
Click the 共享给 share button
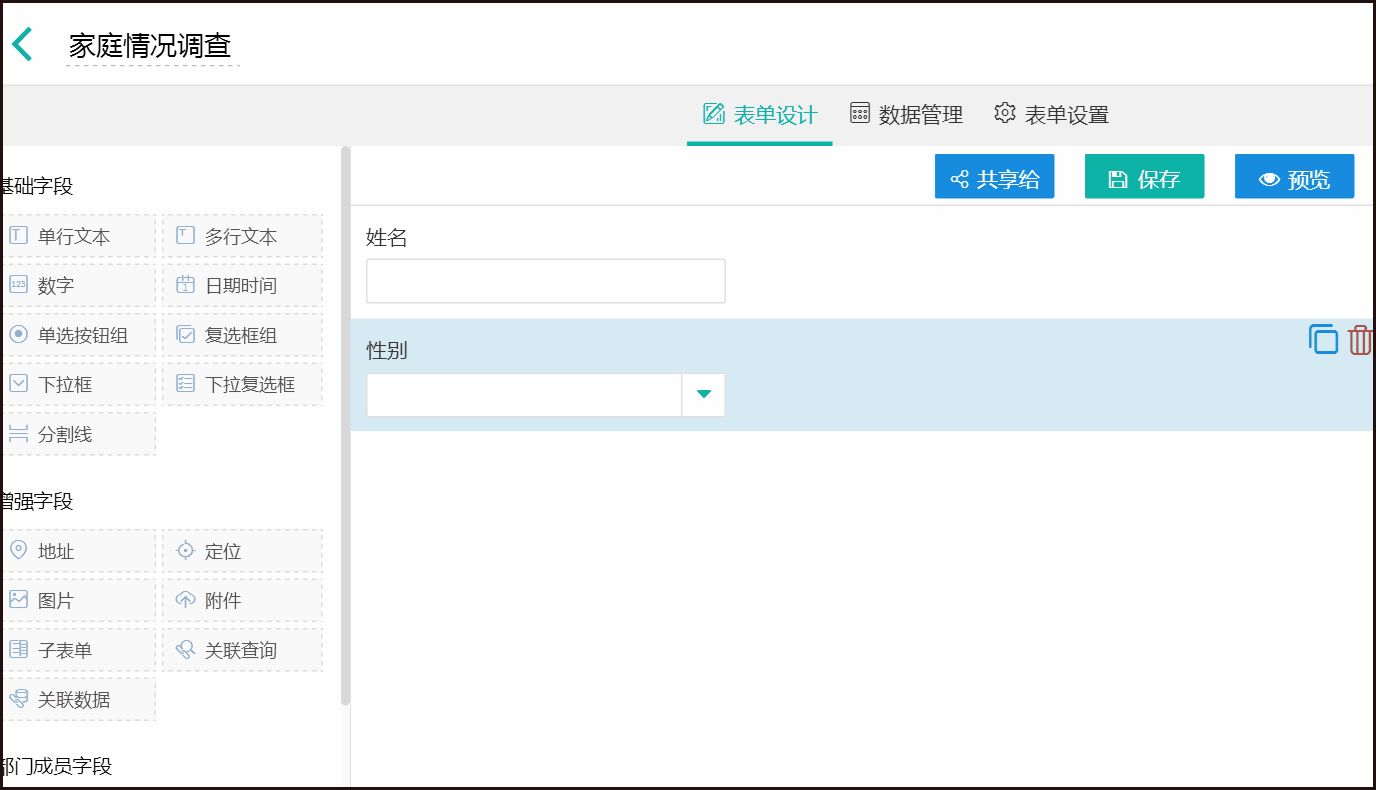[x=994, y=177]
